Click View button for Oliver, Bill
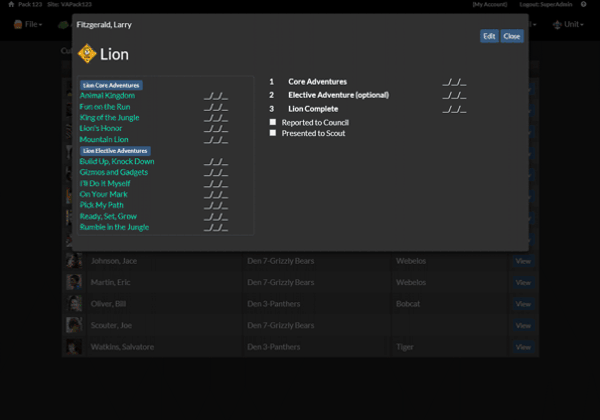The image size is (600, 420). (x=523, y=304)
